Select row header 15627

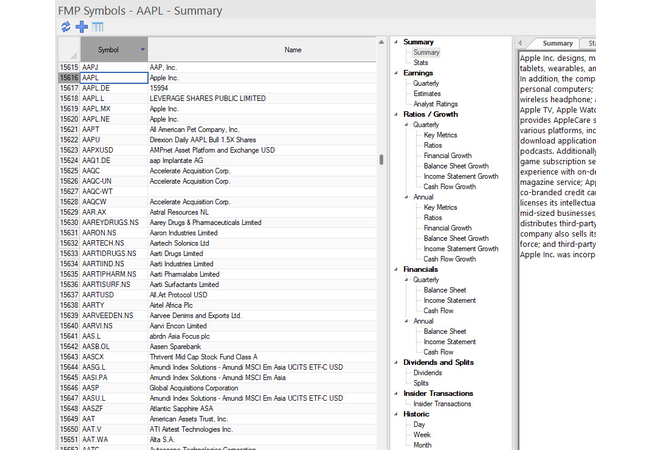(69, 191)
